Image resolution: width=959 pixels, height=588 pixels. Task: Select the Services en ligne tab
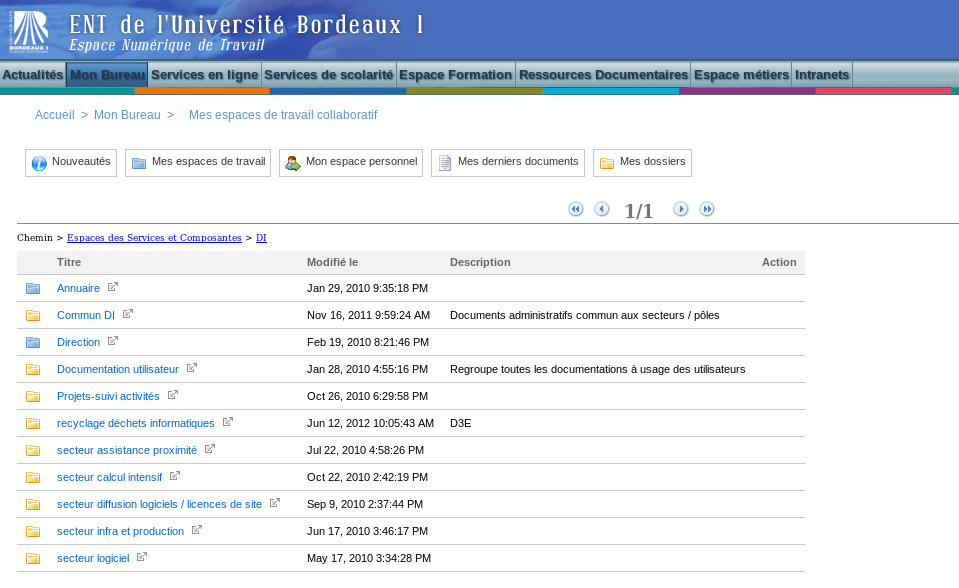coord(204,75)
